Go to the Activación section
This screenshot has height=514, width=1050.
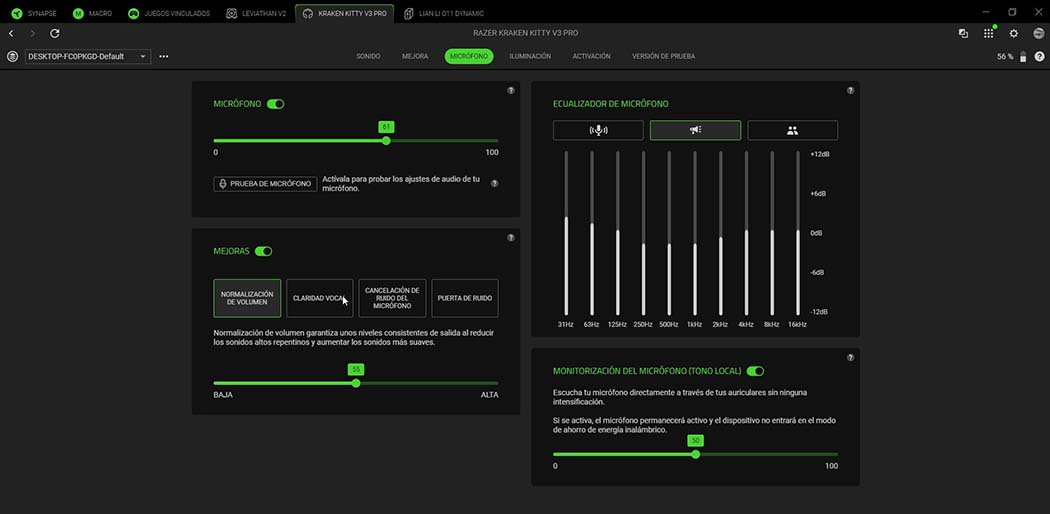pyautogui.click(x=591, y=56)
